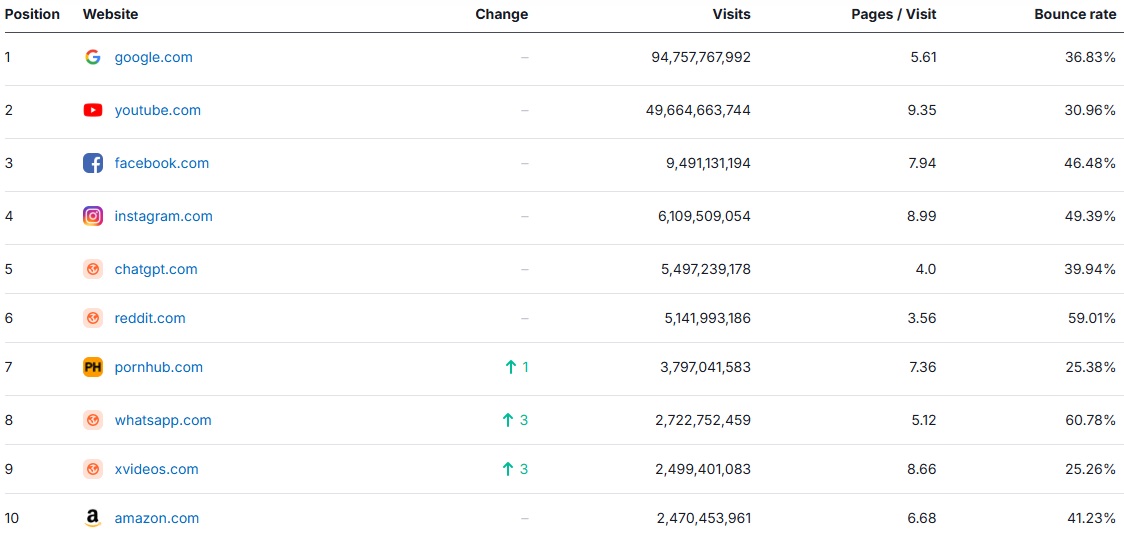Click the Amazon logo icon
This screenshot has height=537, width=1124.
pos(93,518)
